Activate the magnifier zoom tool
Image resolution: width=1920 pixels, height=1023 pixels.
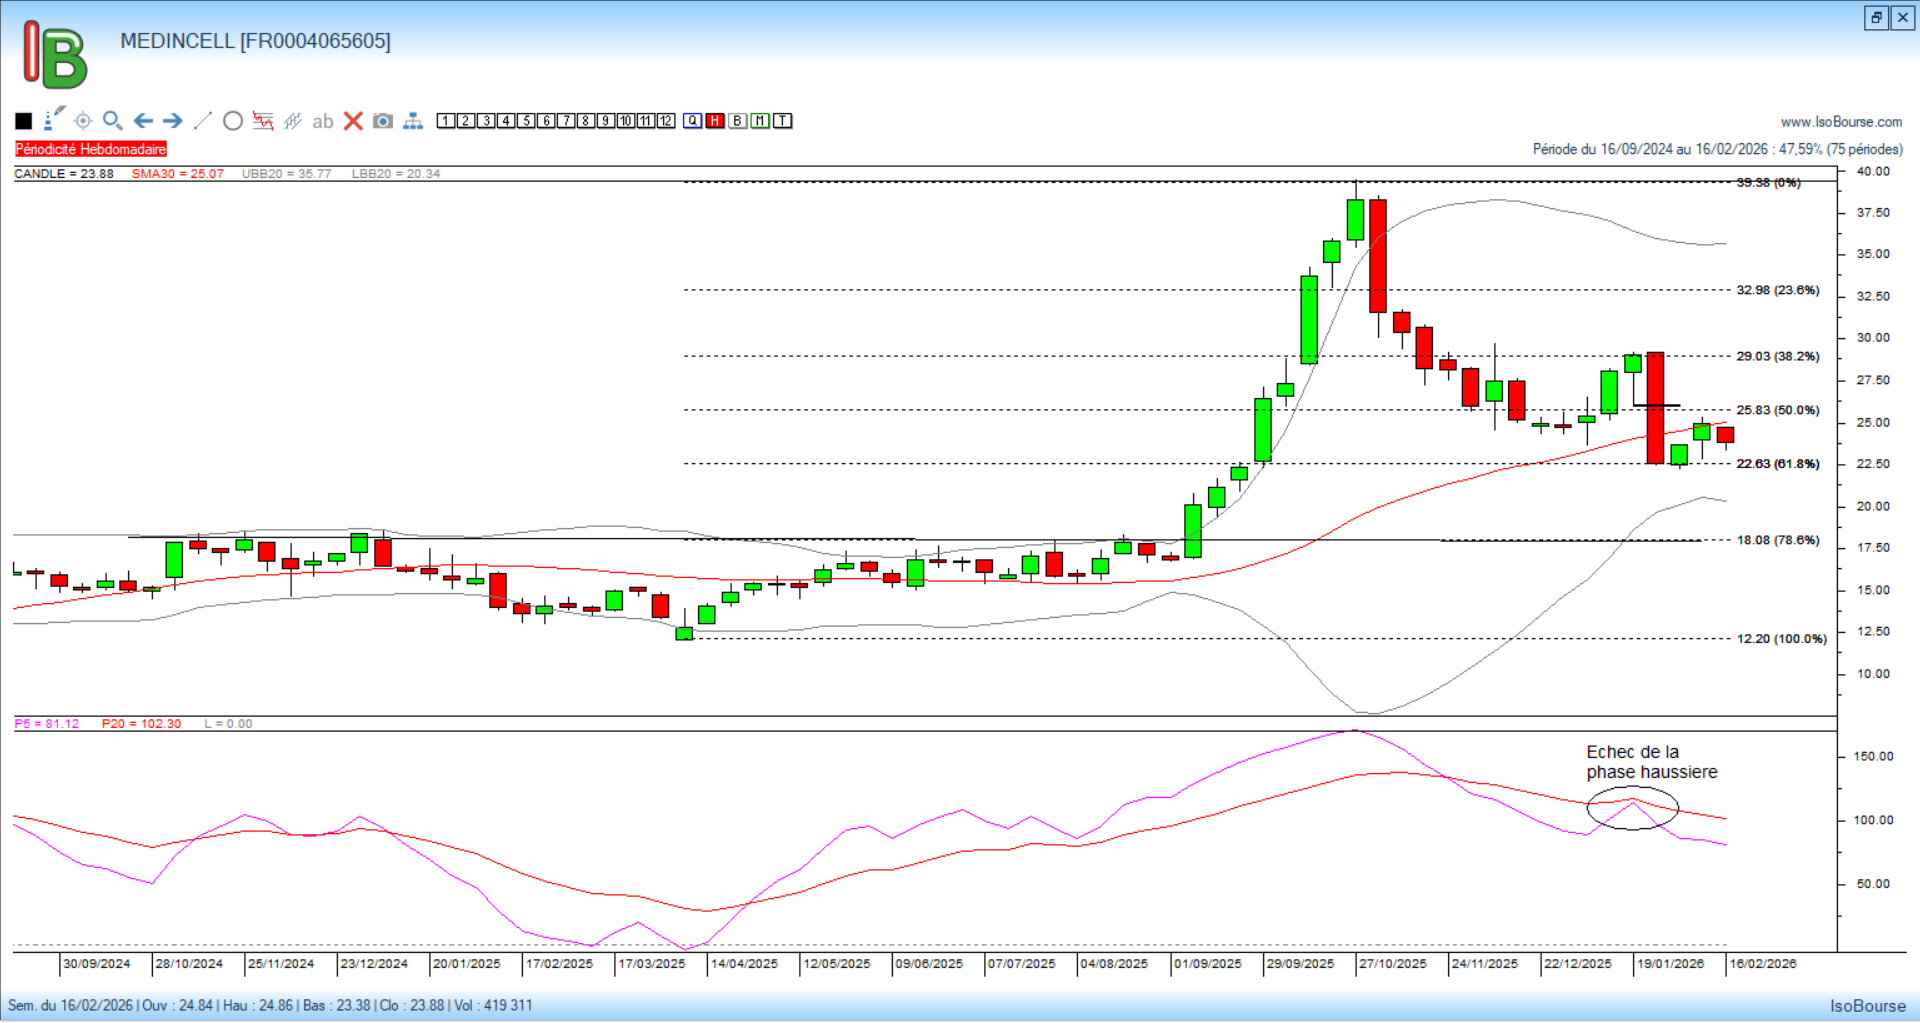[112, 121]
